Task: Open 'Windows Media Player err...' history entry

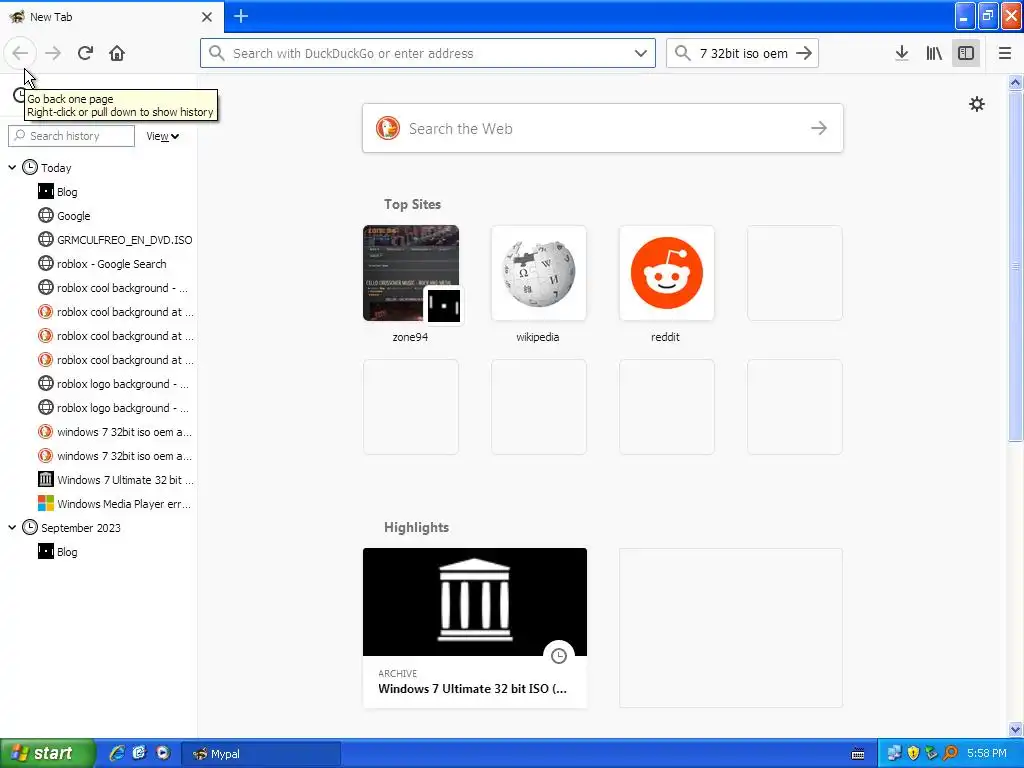Action: pos(114,504)
